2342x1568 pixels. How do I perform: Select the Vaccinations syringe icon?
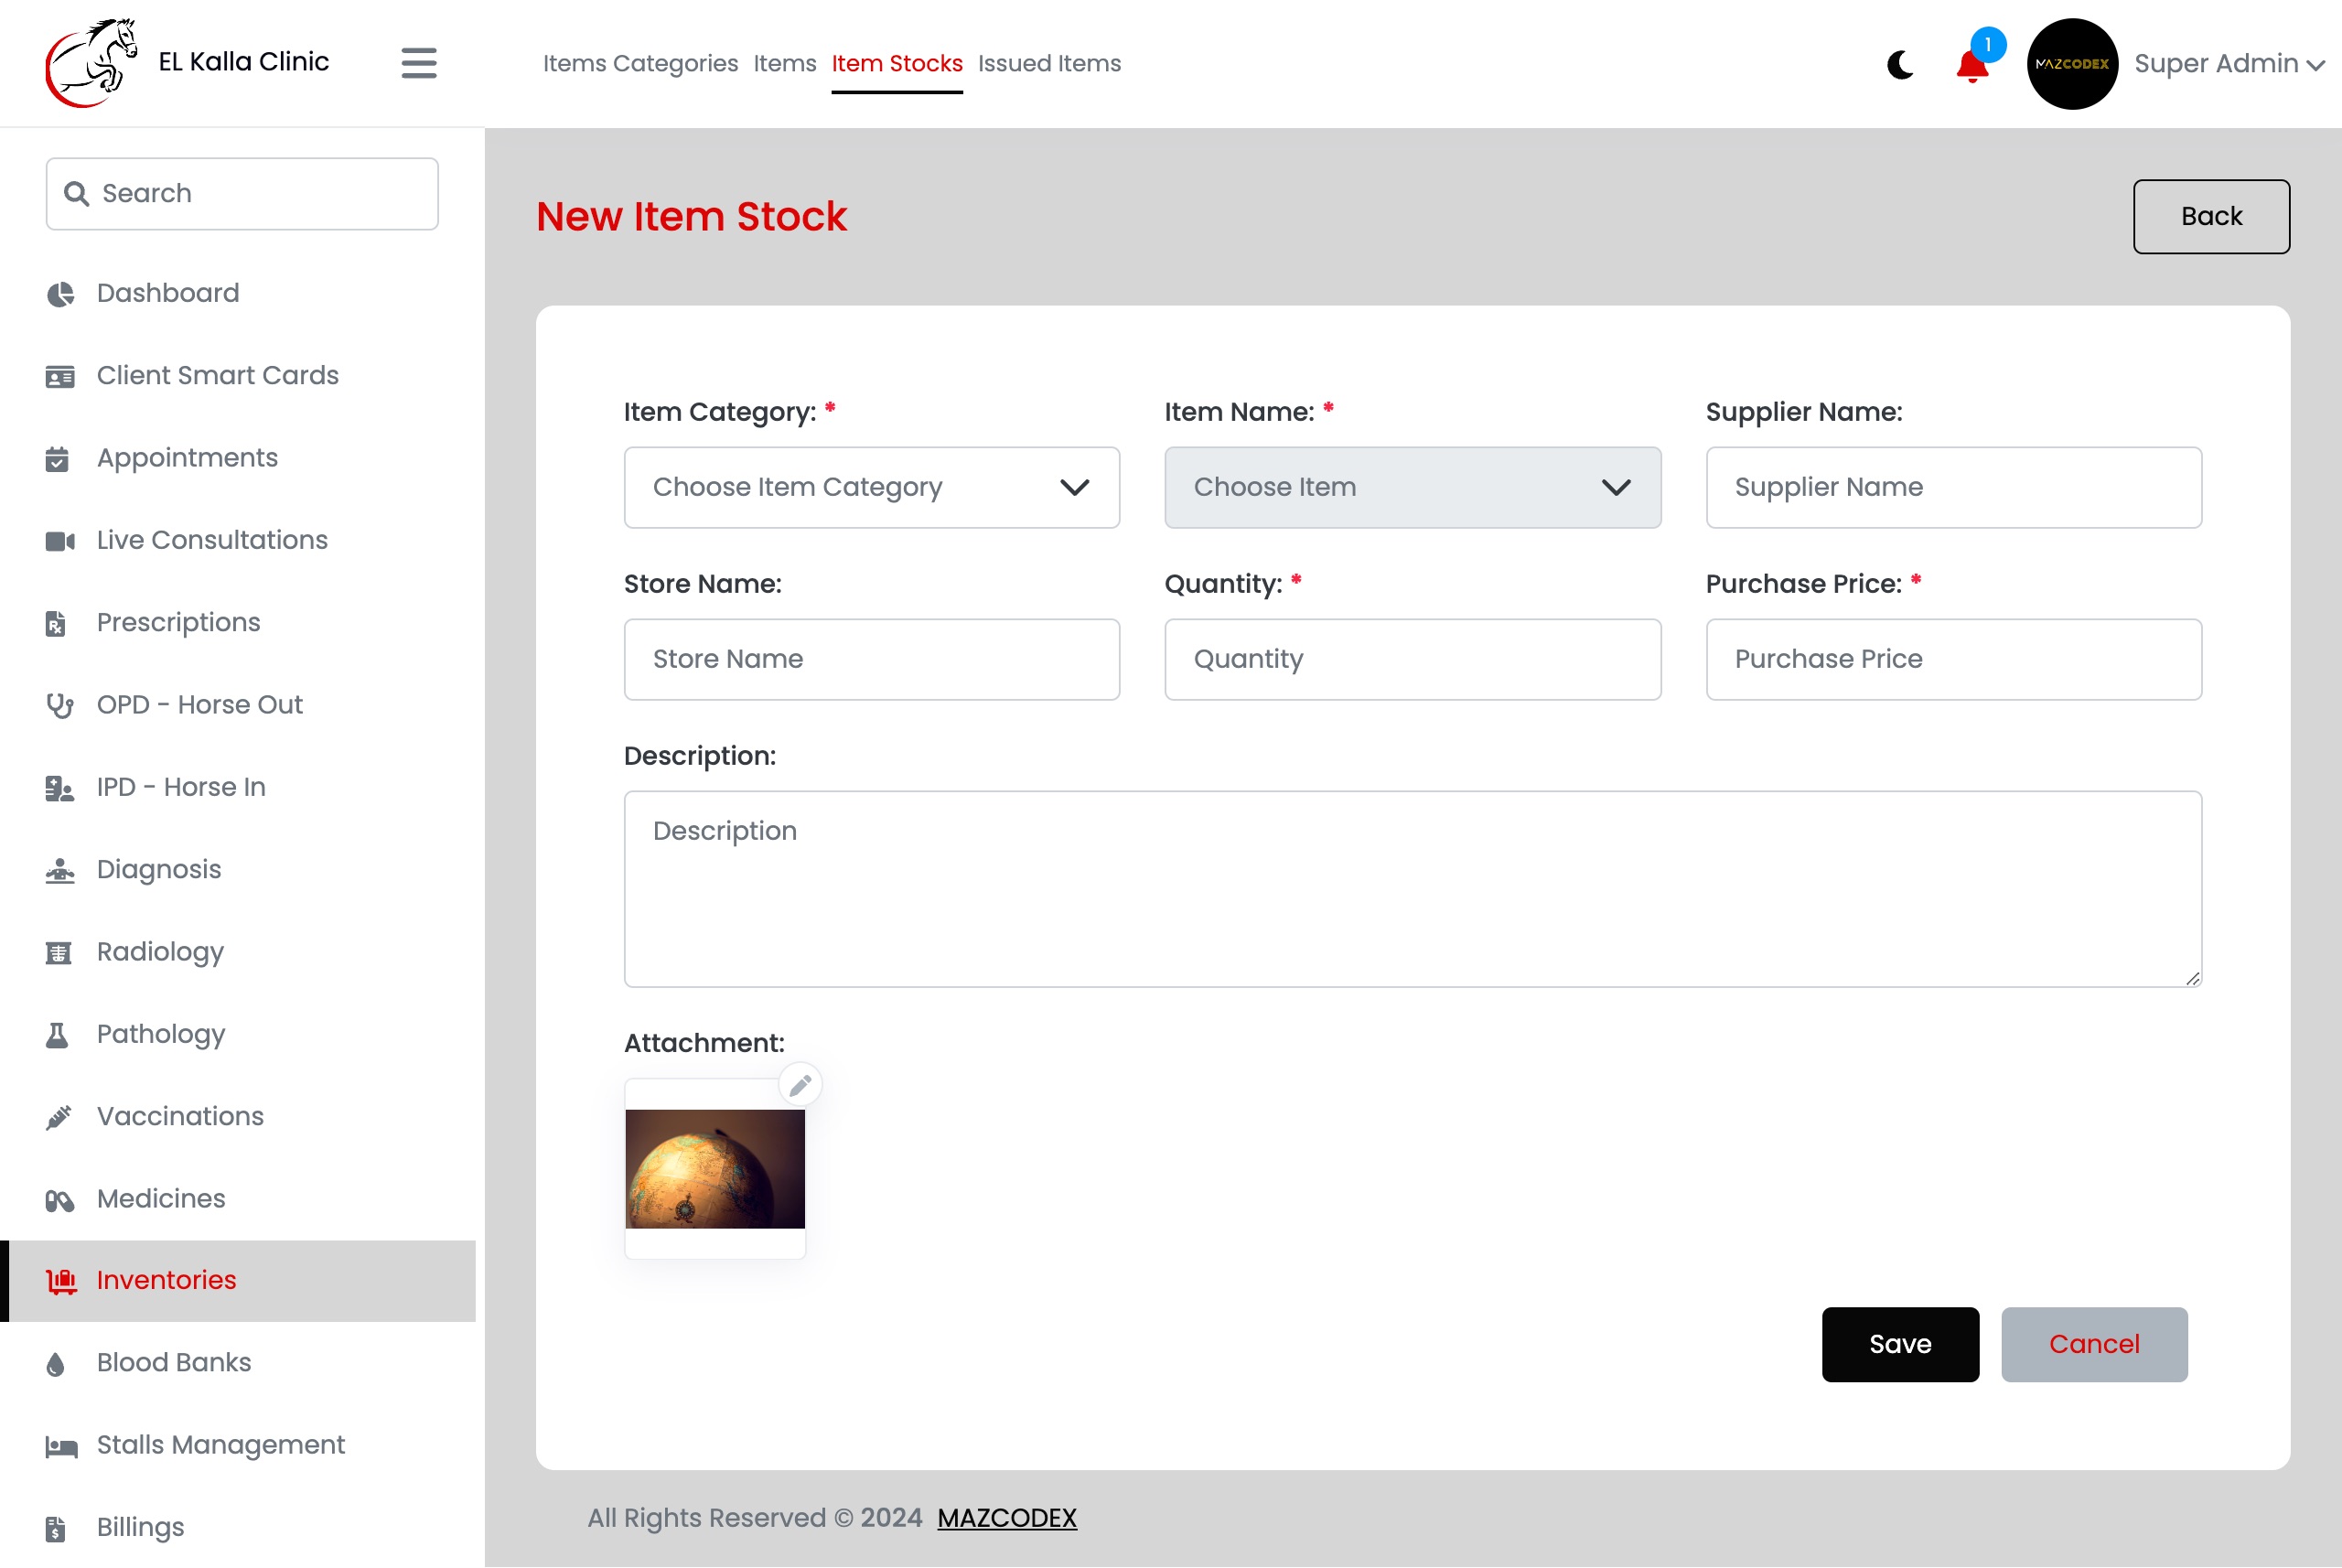pos(59,1117)
